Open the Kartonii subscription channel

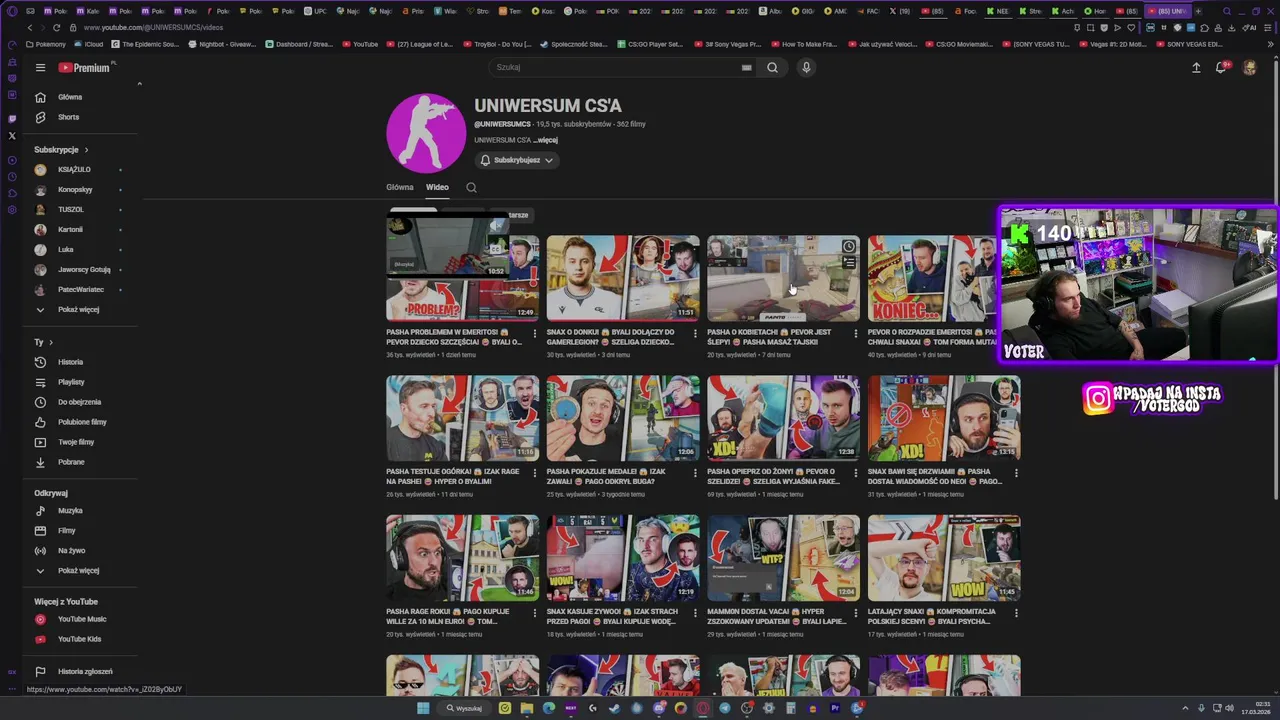(x=70, y=230)
